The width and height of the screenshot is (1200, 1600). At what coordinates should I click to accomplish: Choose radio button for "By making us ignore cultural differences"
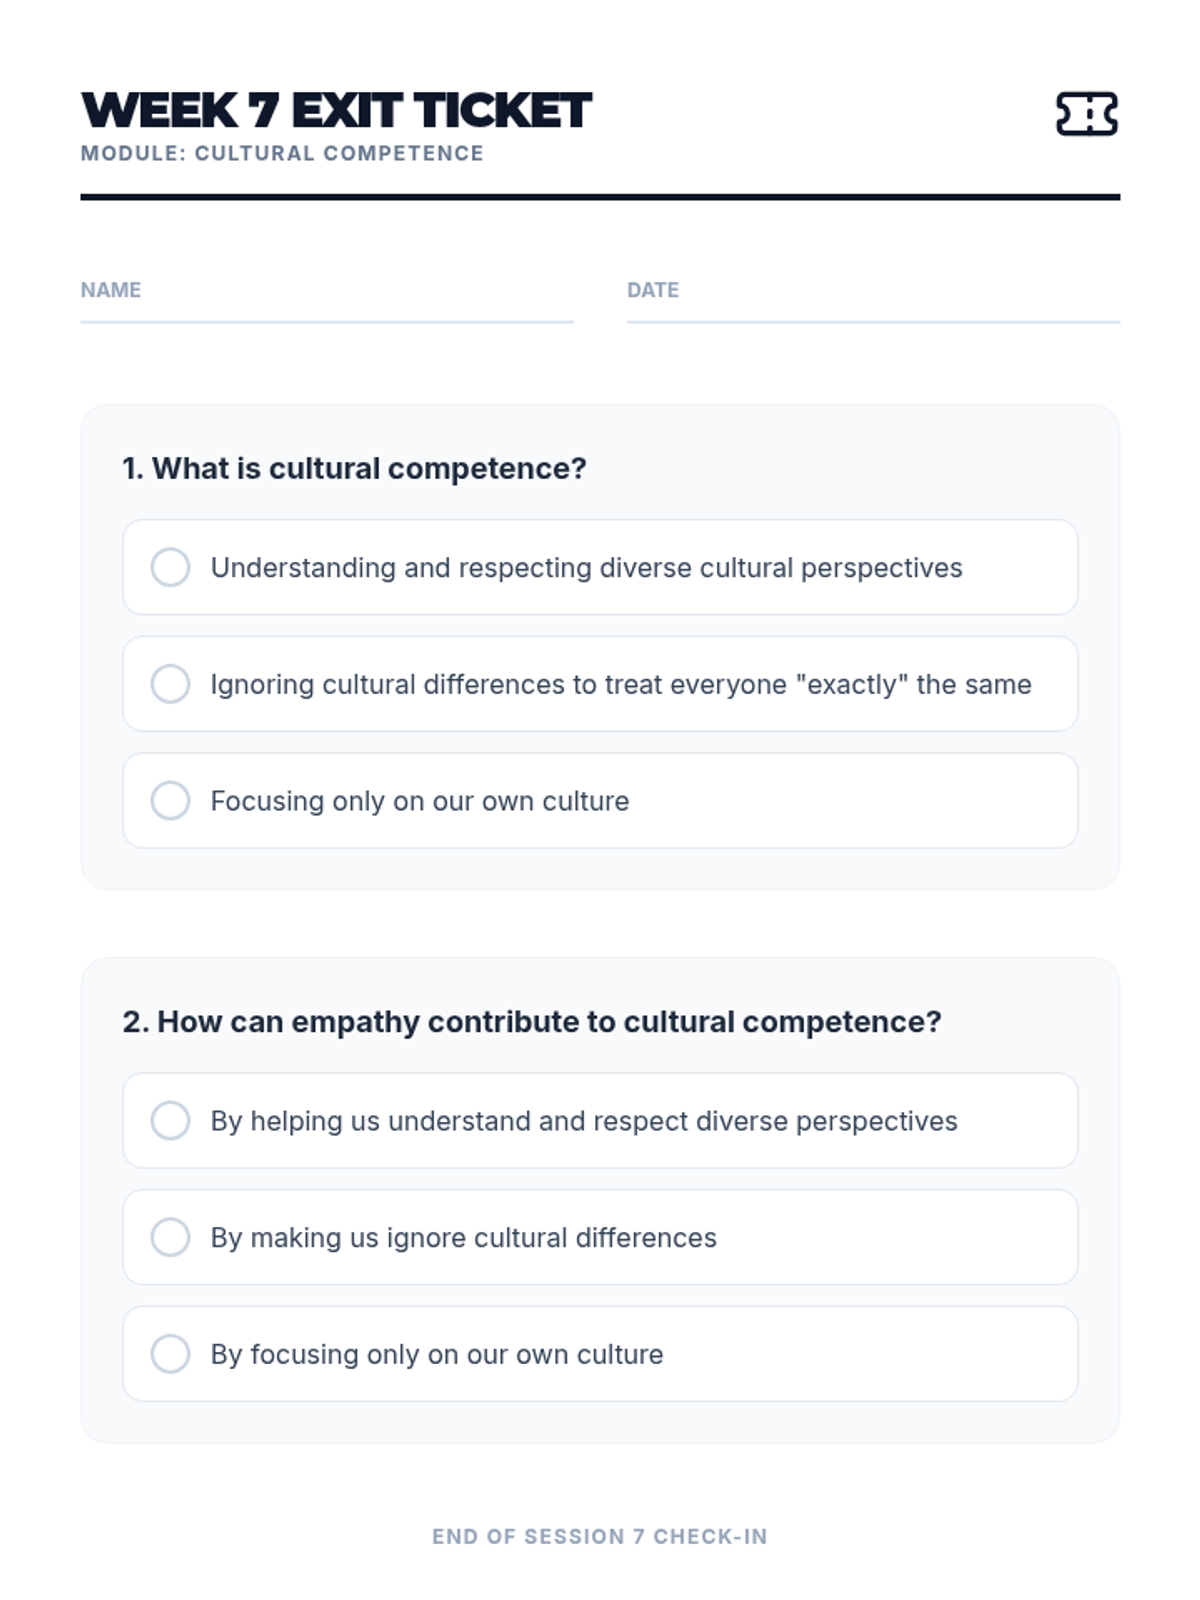(x=170, y=1237)
